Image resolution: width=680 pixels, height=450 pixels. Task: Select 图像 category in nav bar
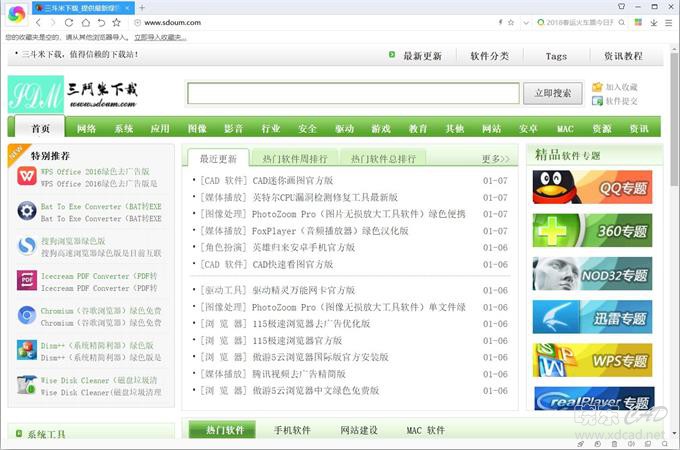197,129
